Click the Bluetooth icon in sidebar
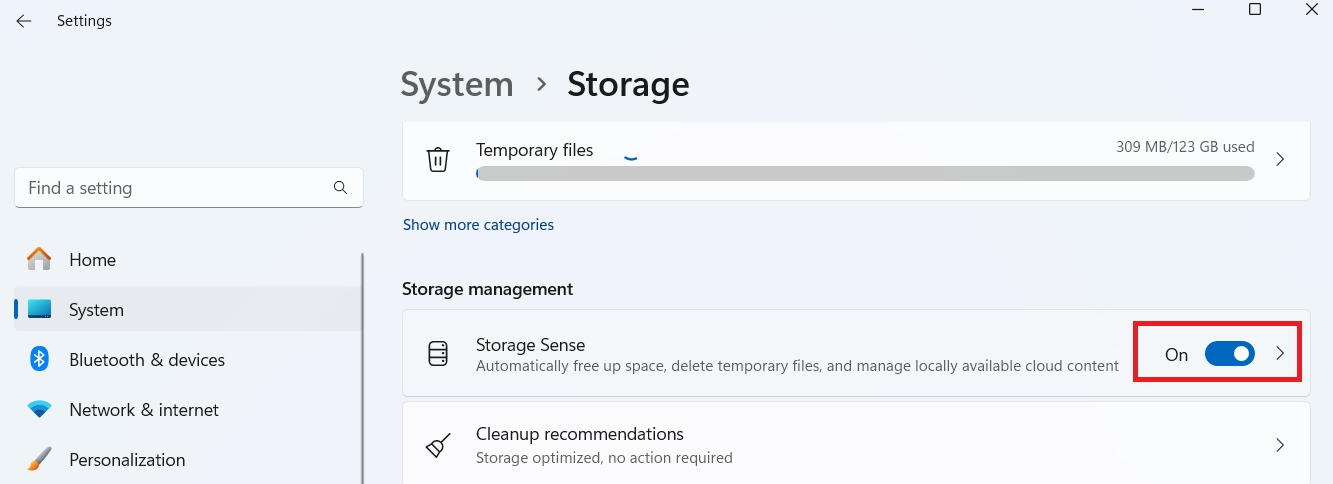The width and height of the screenshot is (1333, 484). (x=39, y=360)
